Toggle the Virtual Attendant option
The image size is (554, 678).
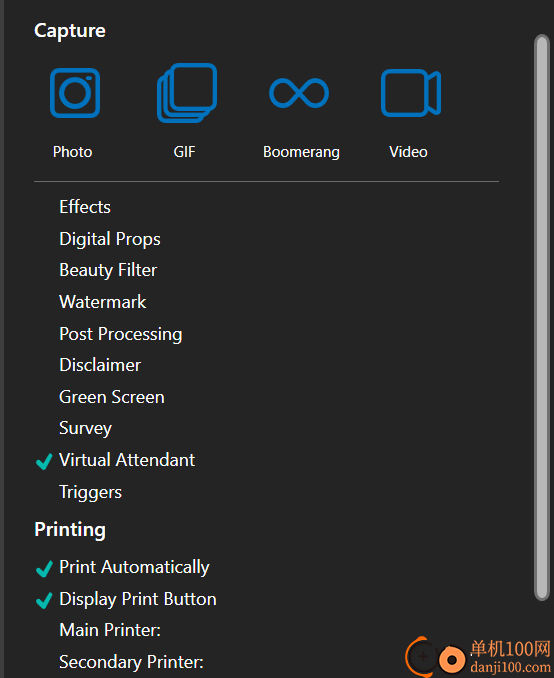coord(127,460)
